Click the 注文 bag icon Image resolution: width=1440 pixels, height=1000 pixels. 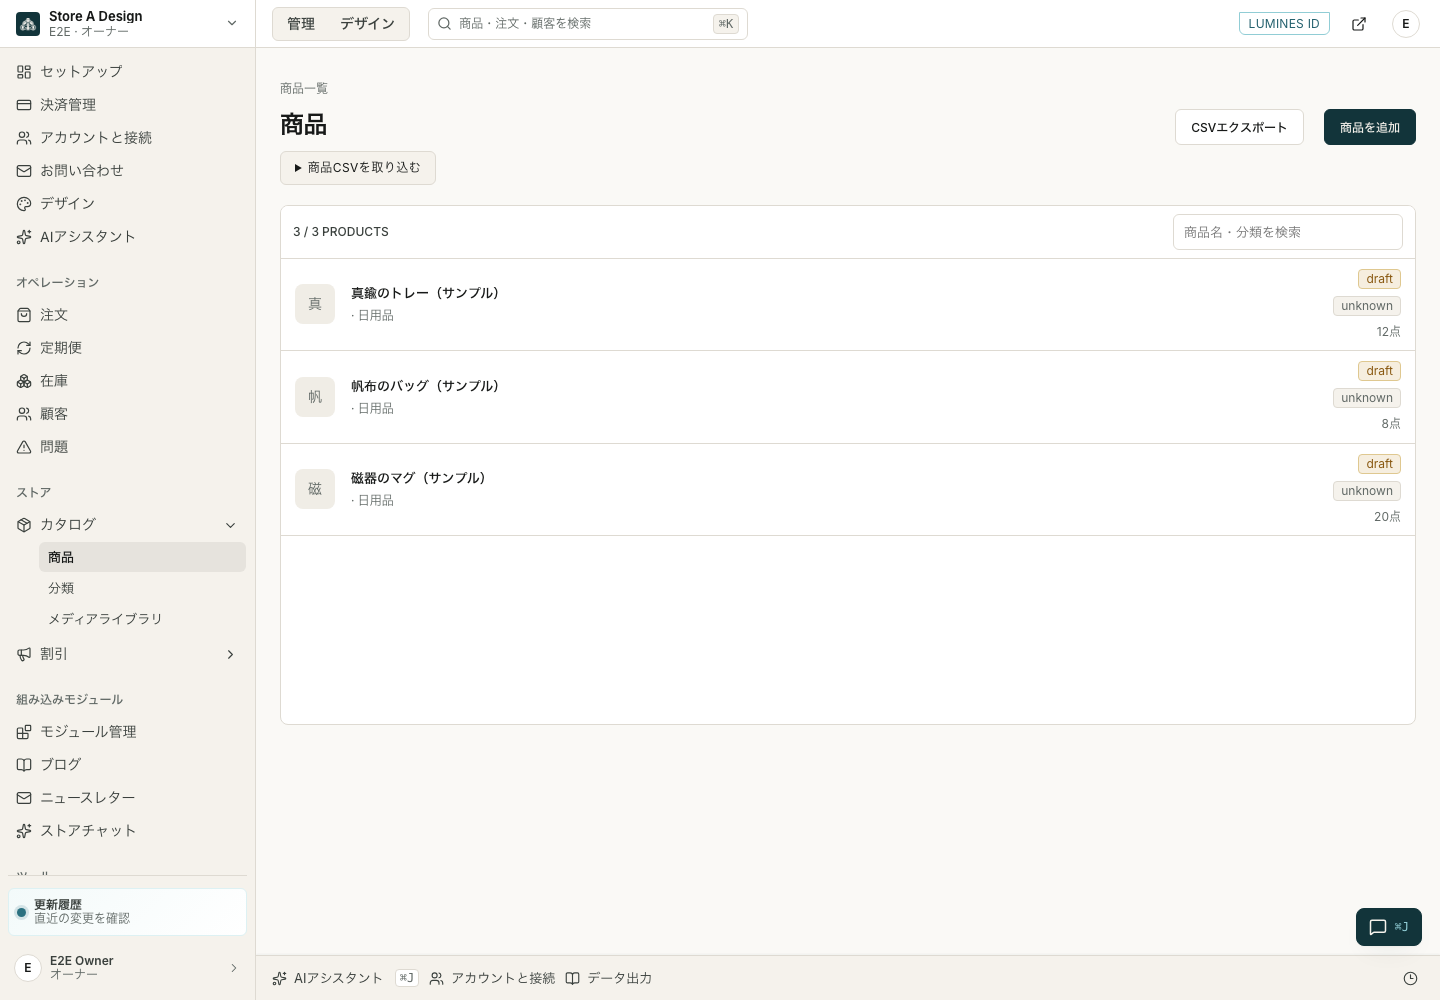(24, 315)
